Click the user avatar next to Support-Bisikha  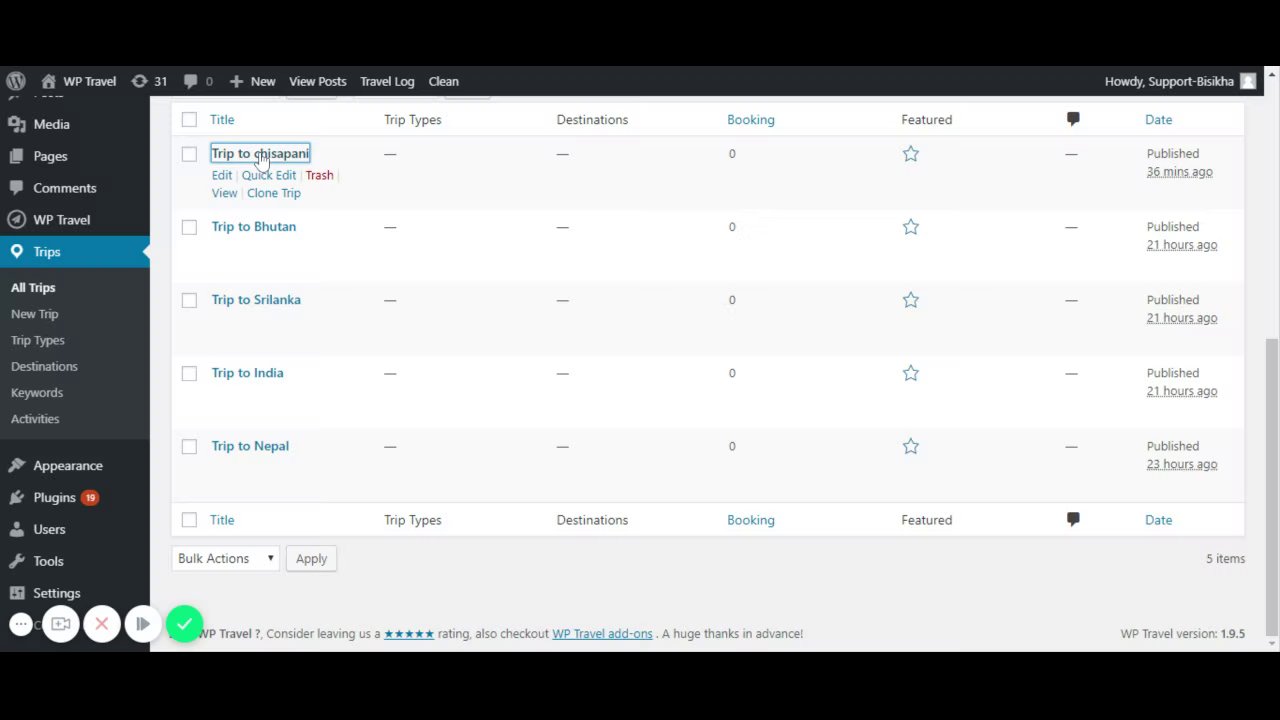[1248, 81]
